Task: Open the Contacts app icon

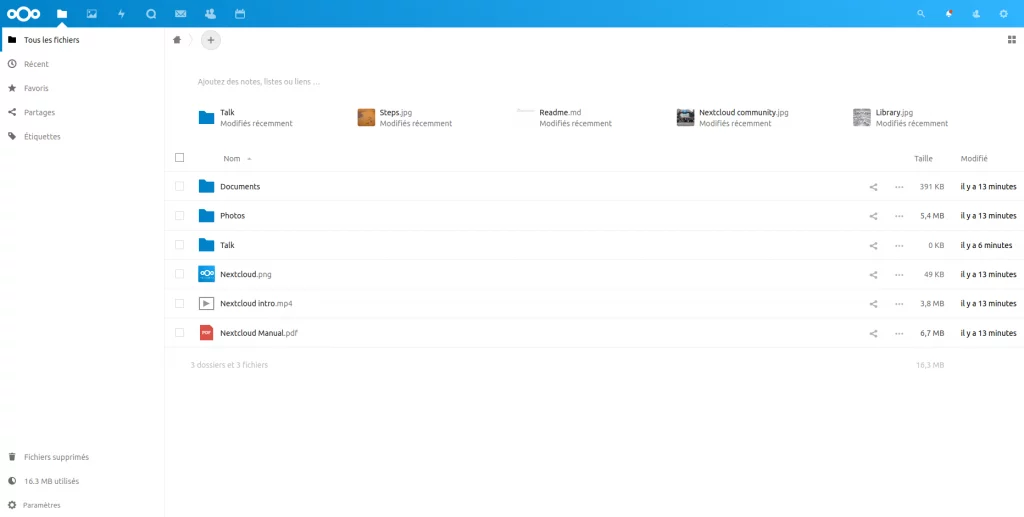Action: pos(210,14)
